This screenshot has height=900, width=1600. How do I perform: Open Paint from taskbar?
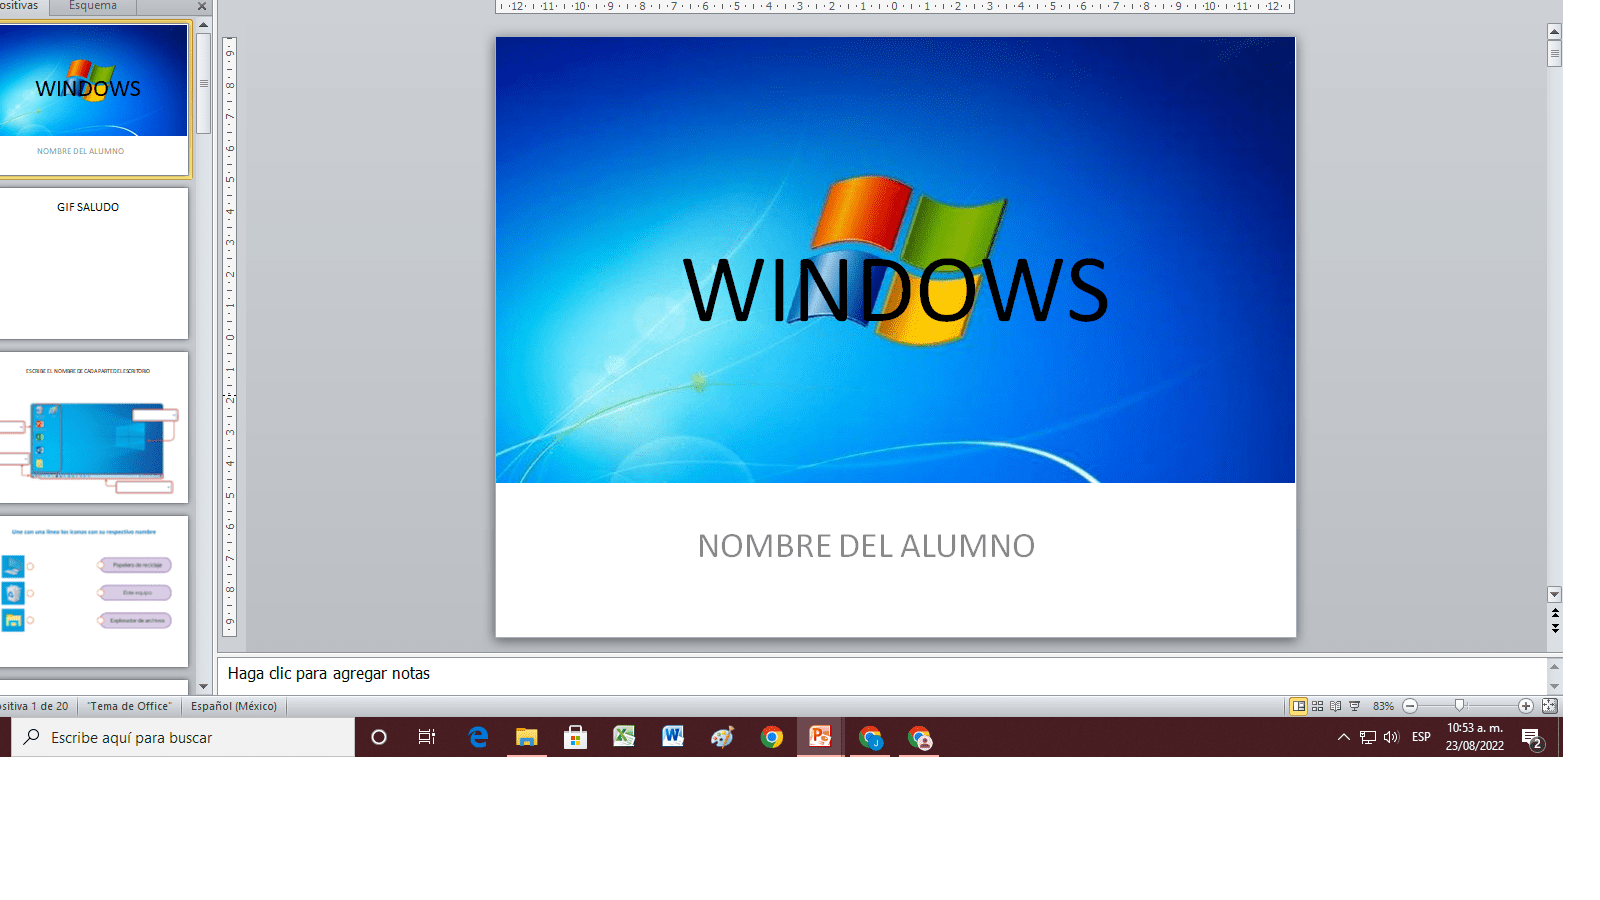coord(722,737)
